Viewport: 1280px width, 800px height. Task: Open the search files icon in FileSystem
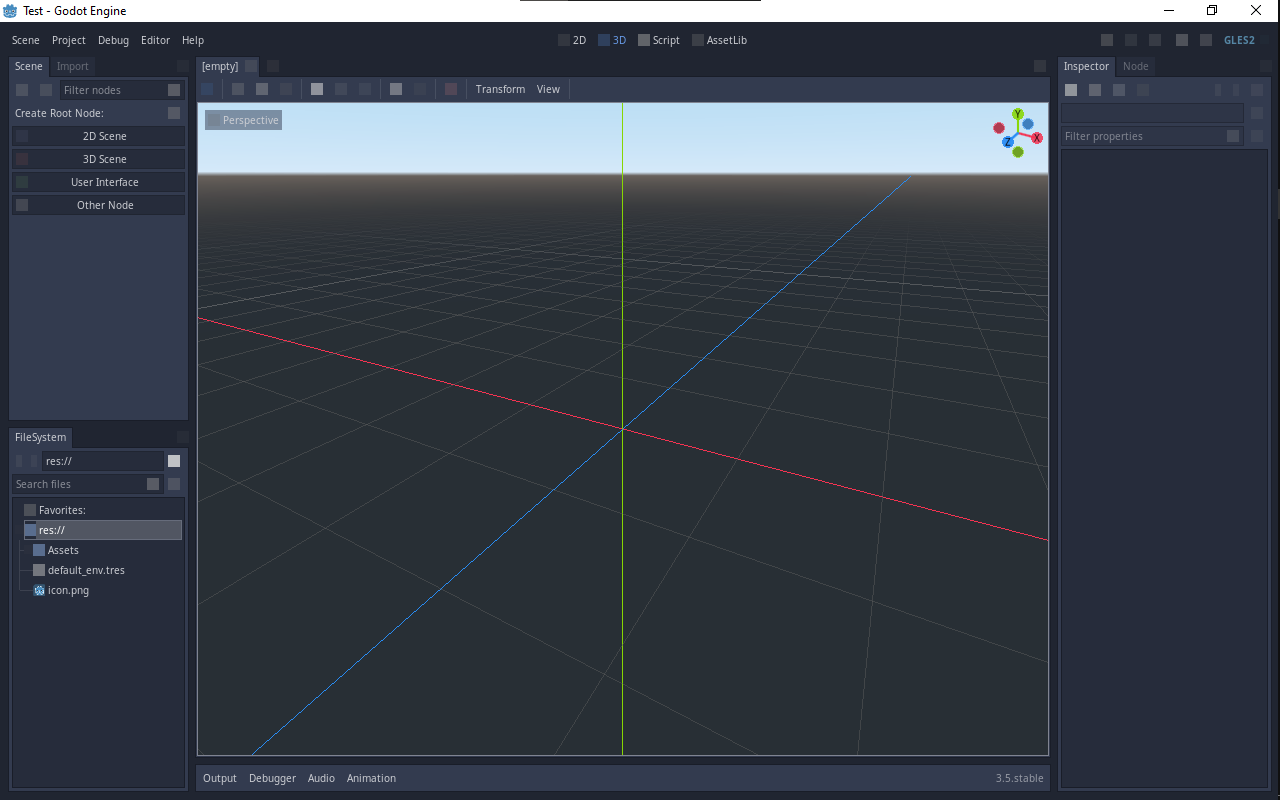(x=152, y=483)
